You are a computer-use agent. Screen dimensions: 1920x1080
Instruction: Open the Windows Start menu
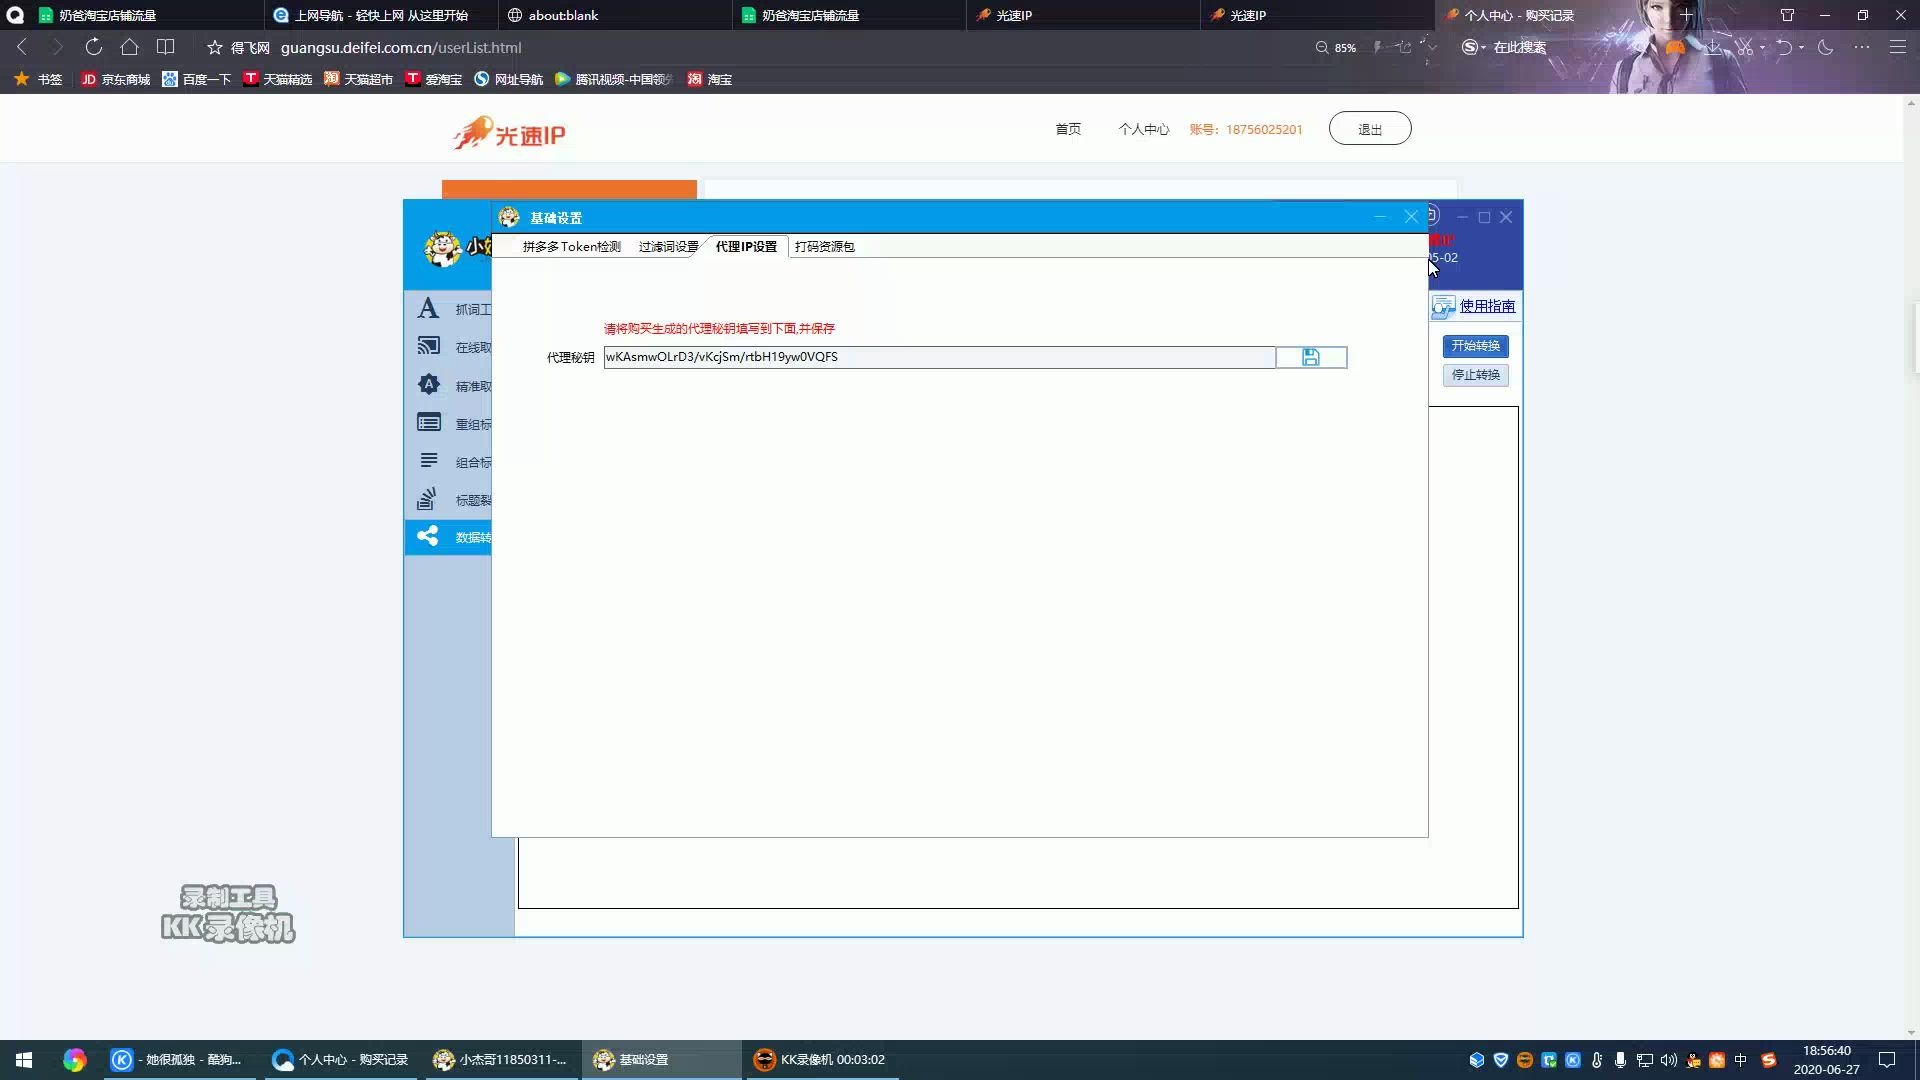pos(24,1060)
